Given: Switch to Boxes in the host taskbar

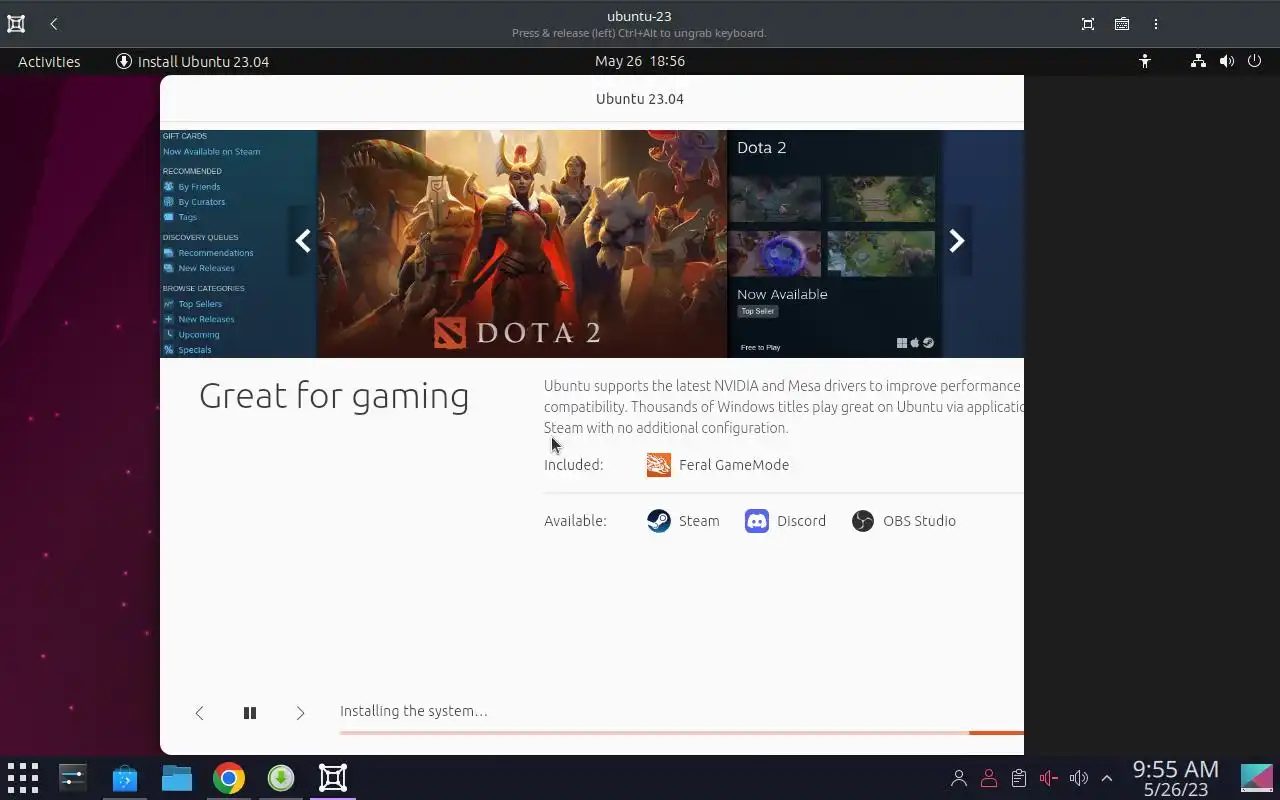Looking at the screenshot, I should point(333,777).
